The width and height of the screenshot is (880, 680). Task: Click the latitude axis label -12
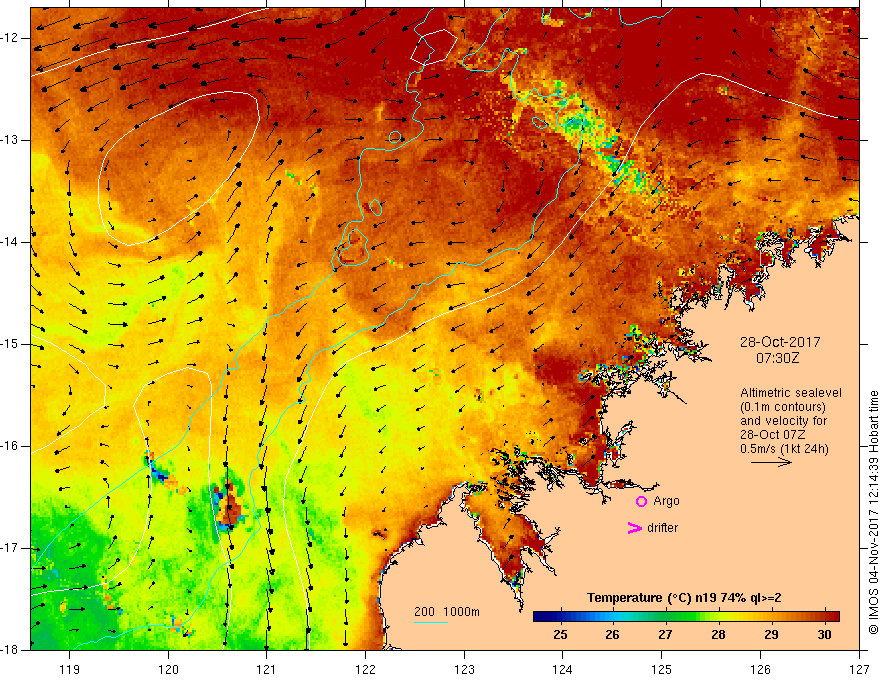11,38
